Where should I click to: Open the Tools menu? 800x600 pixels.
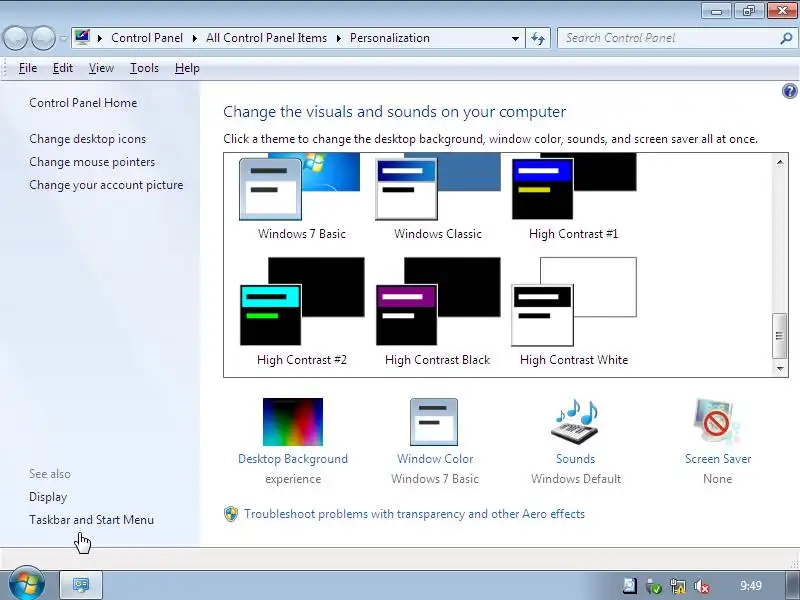click(144, 68)
